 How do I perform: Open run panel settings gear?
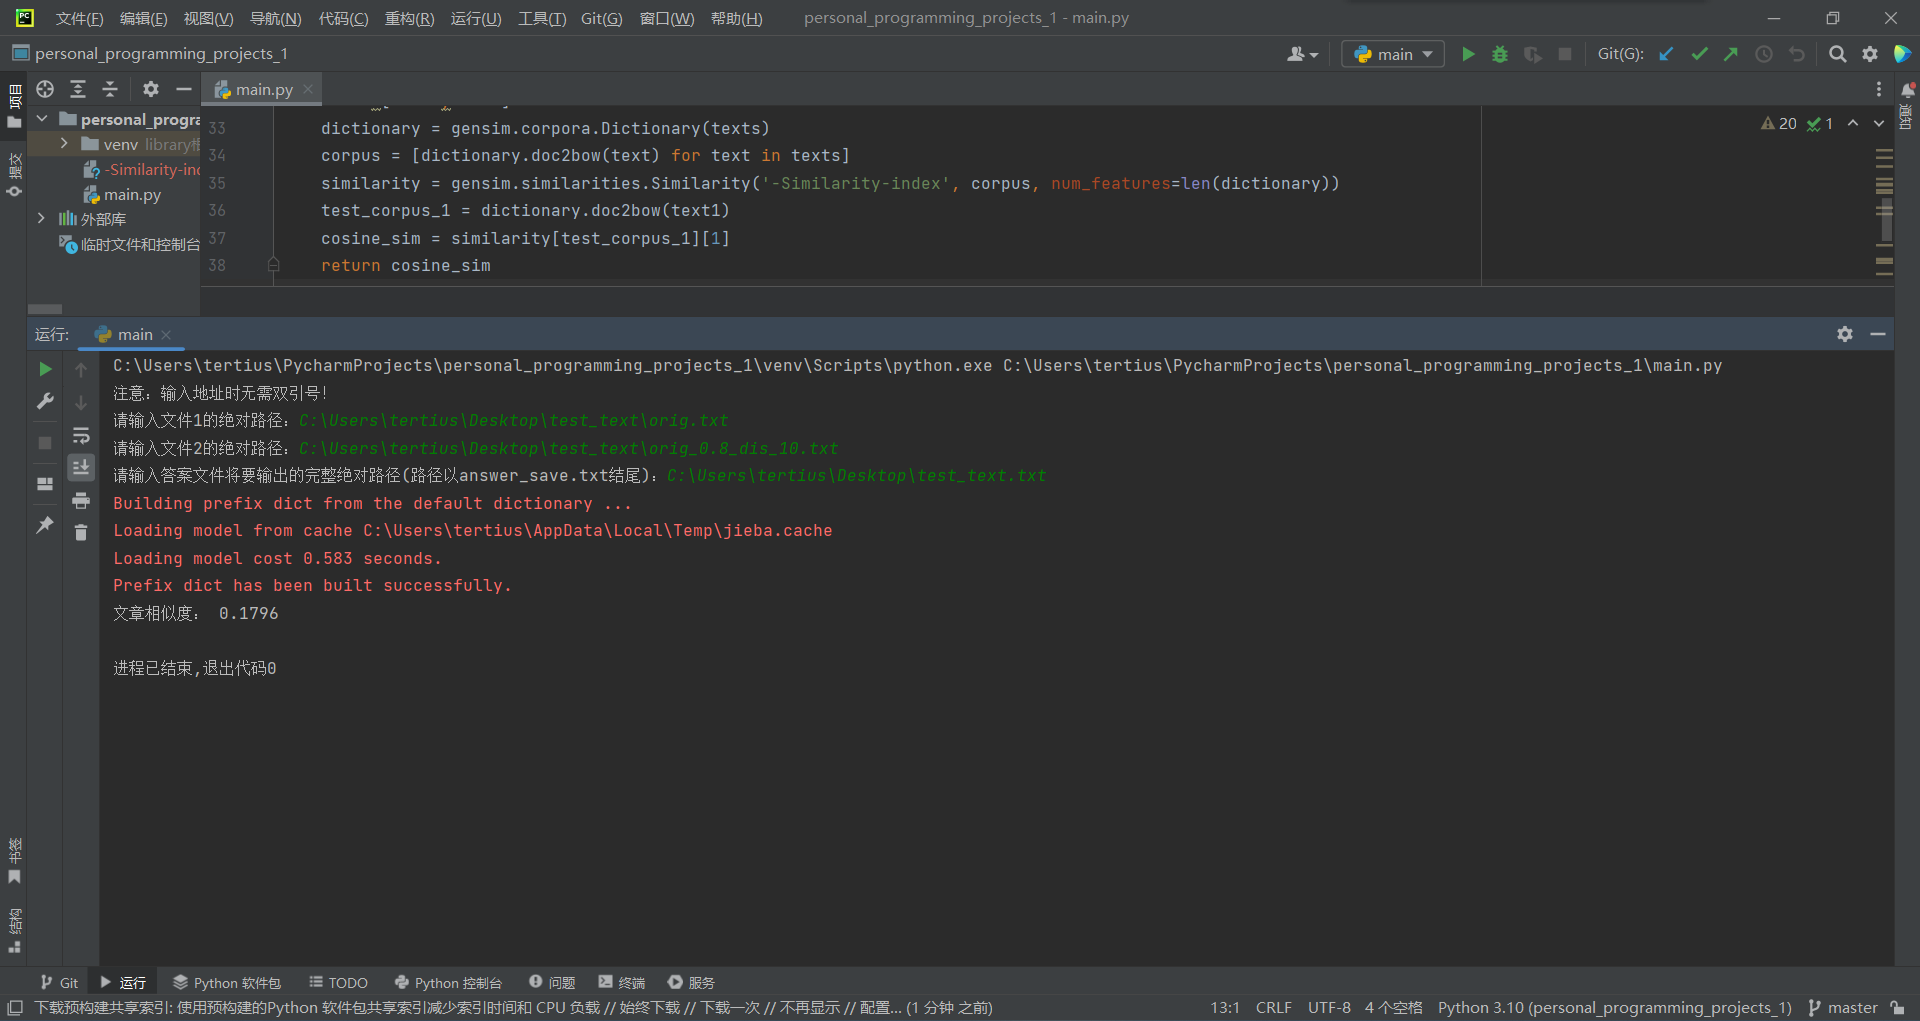[1845, 334]
